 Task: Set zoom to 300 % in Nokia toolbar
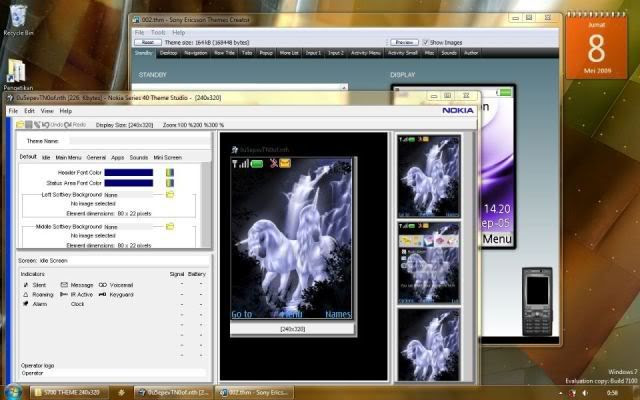[x=214, y=125]
